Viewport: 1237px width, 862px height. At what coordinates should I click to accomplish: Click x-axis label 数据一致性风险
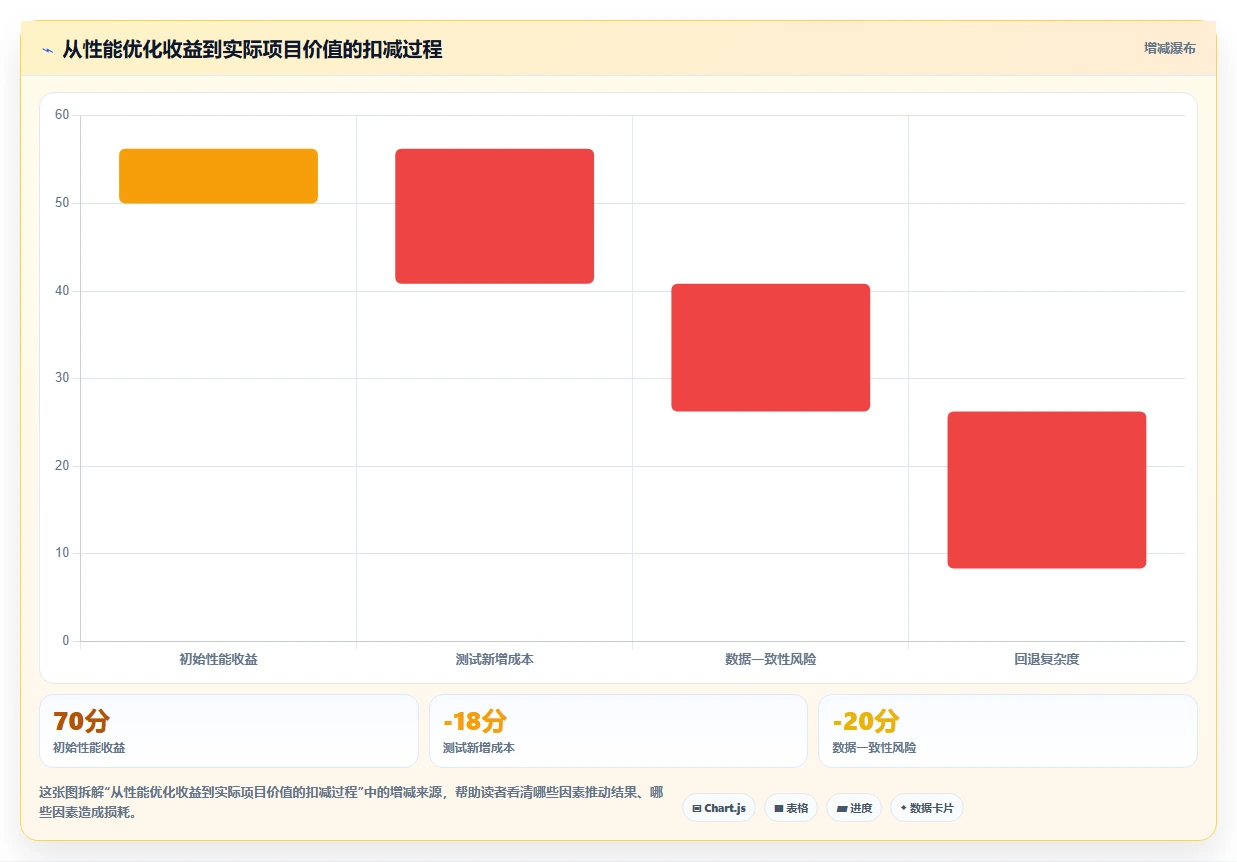point(770,660)
